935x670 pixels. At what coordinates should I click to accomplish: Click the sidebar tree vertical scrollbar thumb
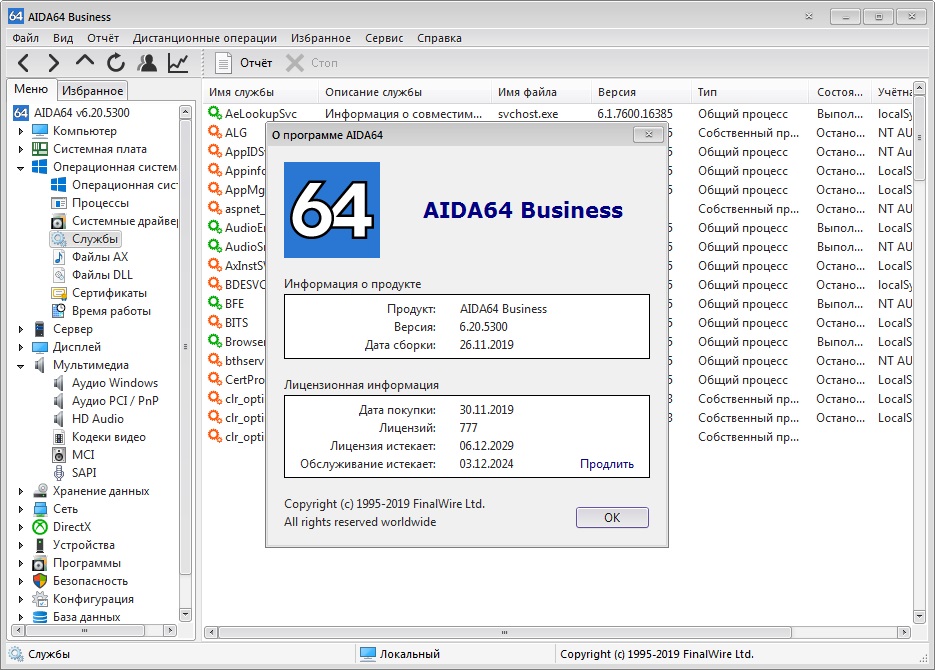[x=185, y=346]
